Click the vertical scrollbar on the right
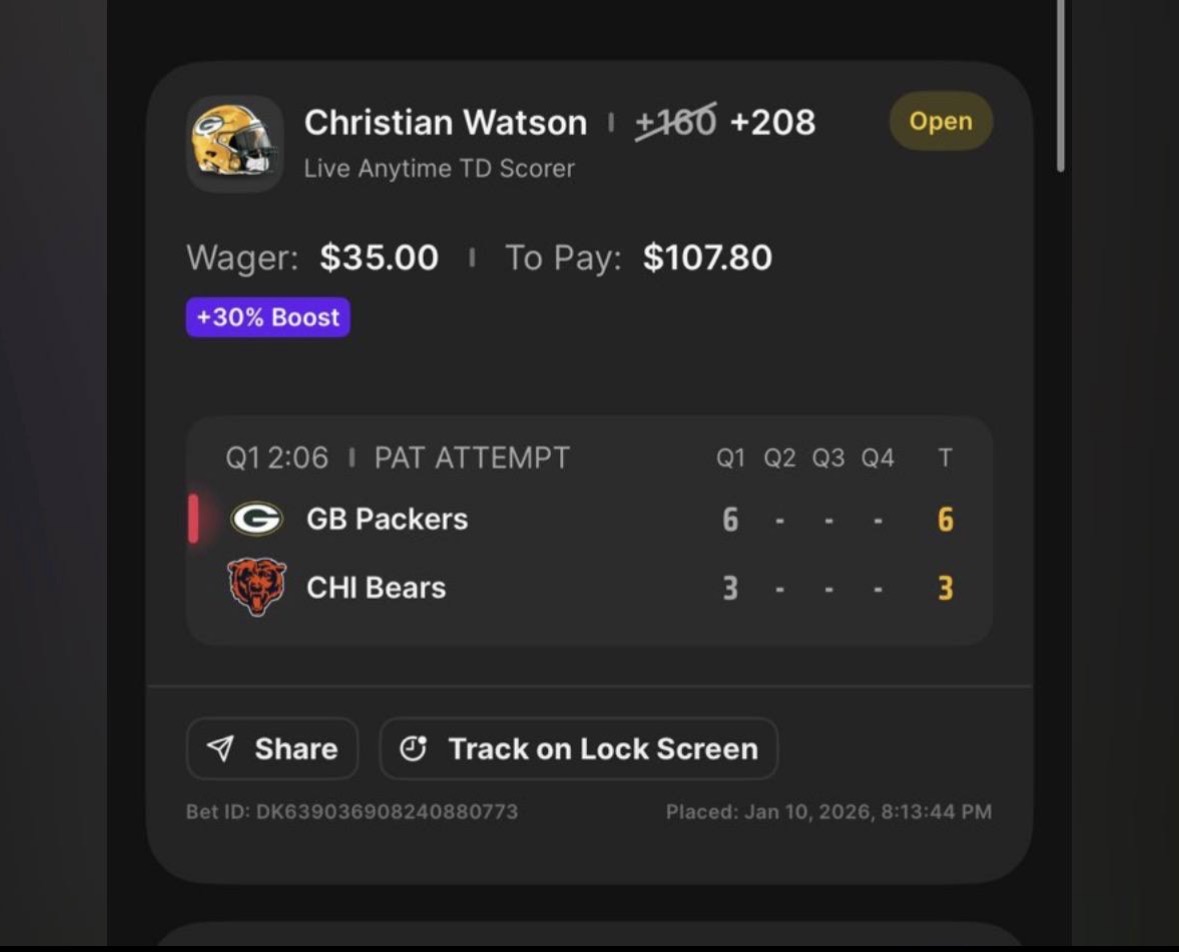The image size is (1179, 952). tap(1060, 85)
